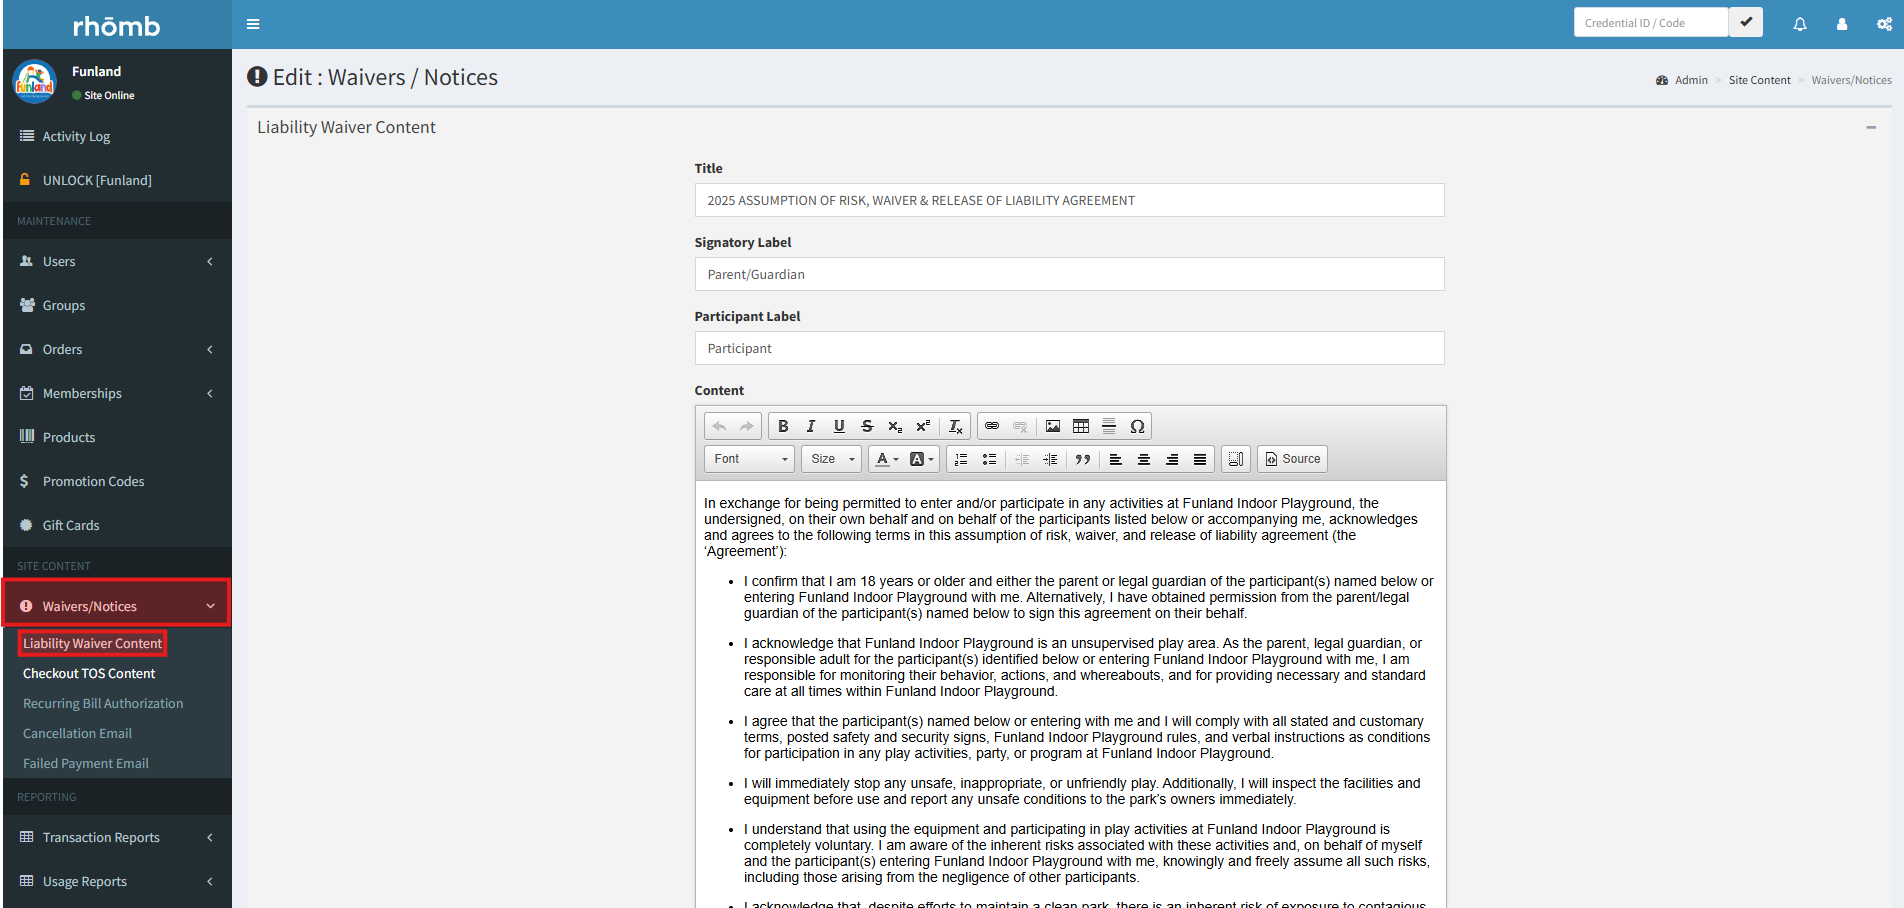
Task: Expand the Memberships menu
Action: coord(118,393)
